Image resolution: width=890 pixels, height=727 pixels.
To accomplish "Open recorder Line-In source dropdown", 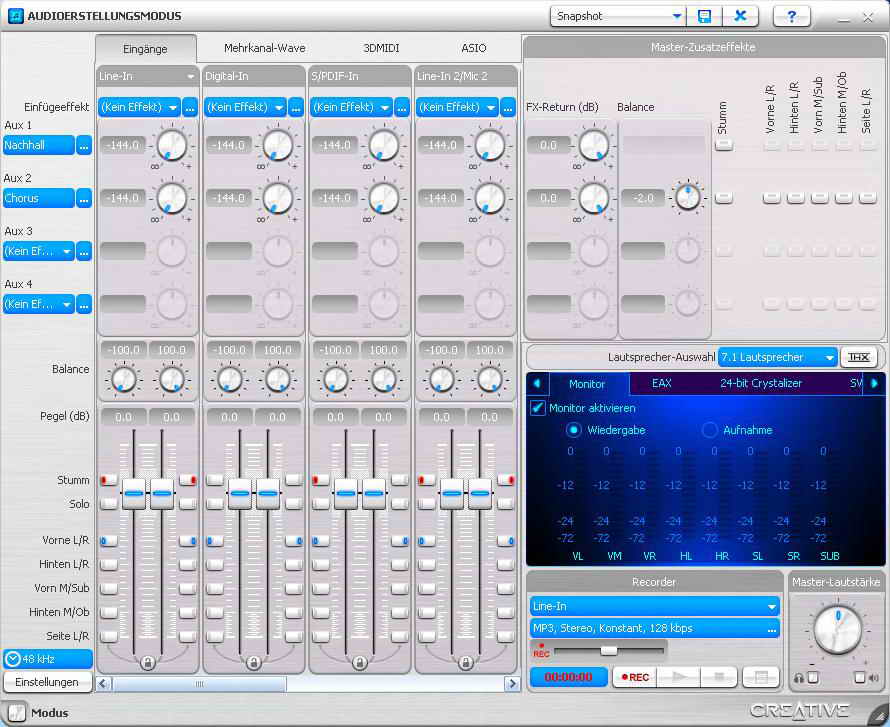I will 654,606.
